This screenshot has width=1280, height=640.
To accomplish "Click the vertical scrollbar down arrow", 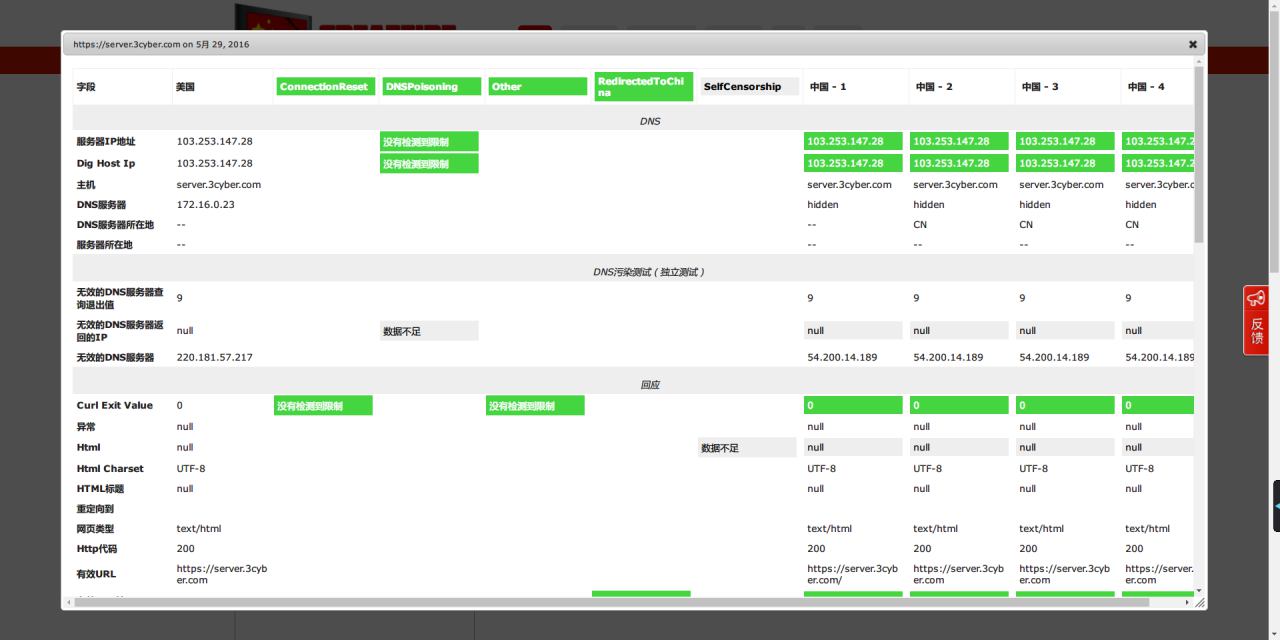I will [1199, 589].
